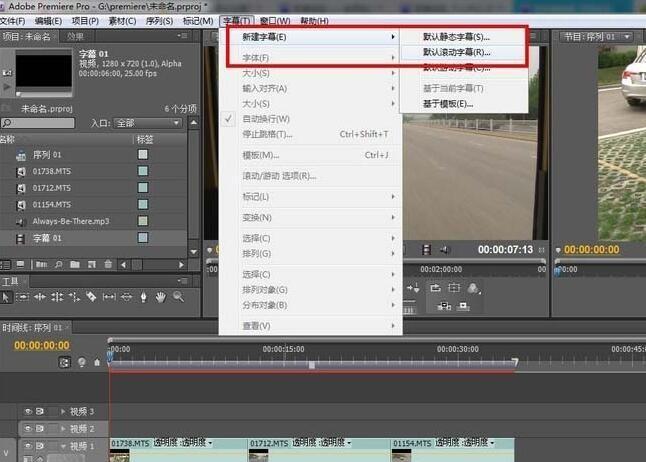Click project panel horizontal scrollbar thumb

137,265
